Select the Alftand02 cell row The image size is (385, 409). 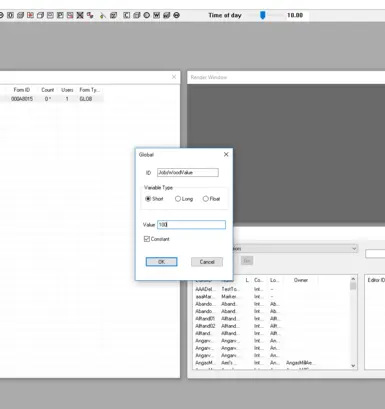[272, 326]
